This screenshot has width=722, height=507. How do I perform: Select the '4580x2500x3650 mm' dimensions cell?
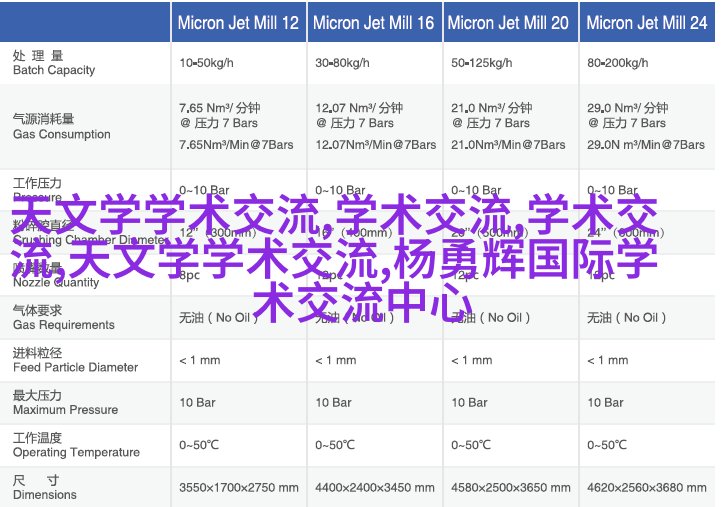click(511, 487)
